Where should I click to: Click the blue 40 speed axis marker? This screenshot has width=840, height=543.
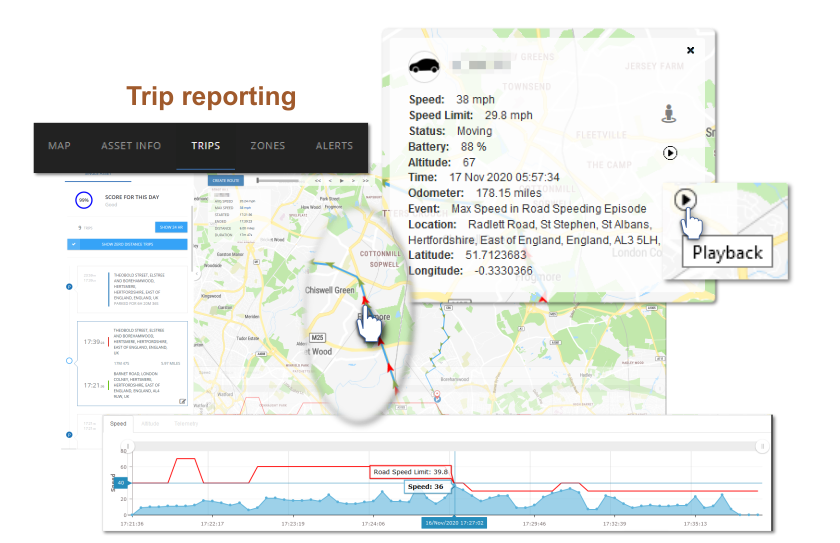pos(121,483)
